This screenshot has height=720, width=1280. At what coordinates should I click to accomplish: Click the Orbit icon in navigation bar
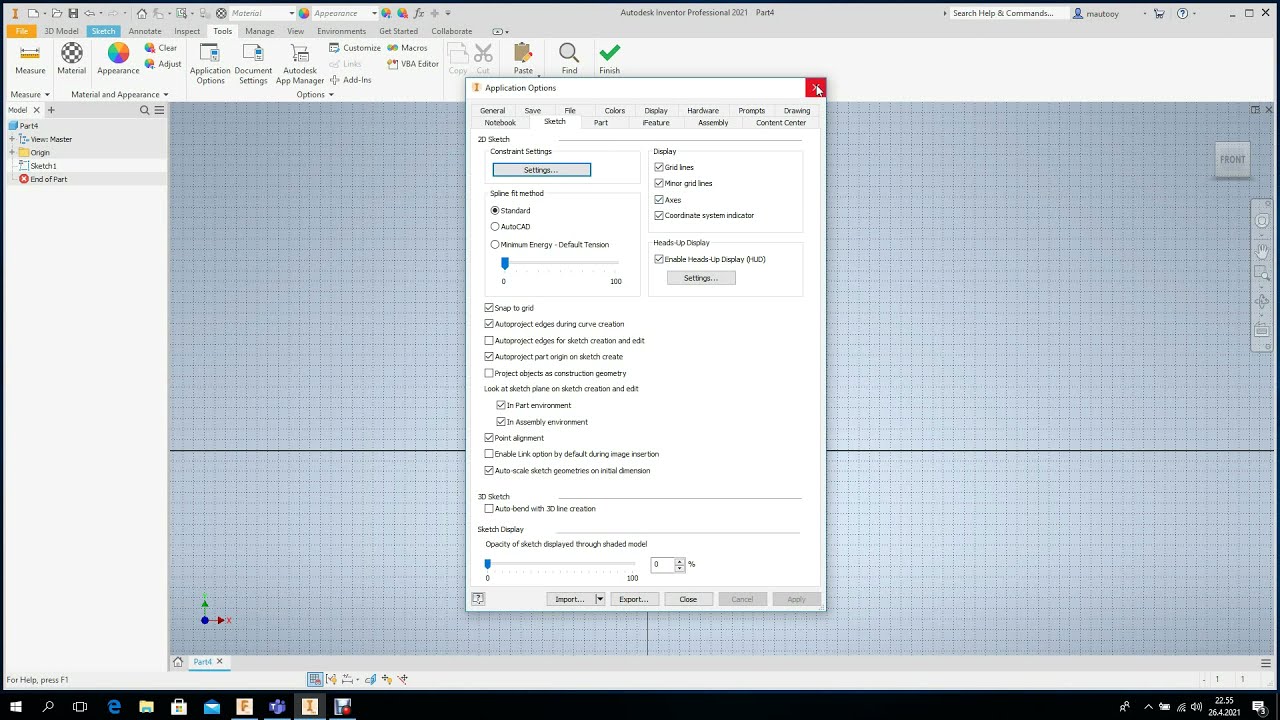pyautogui.click(x=1262, y=301)
